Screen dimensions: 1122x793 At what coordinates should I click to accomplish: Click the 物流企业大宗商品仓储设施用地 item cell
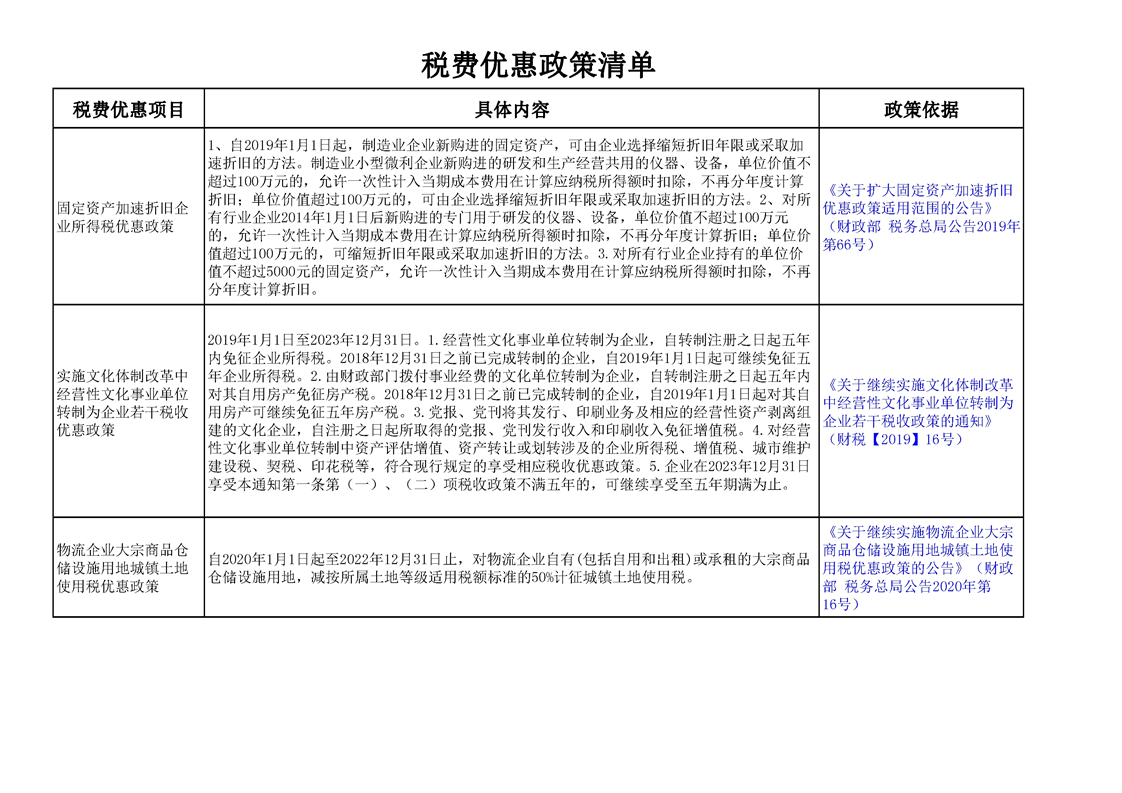click(x=123, y=568)
